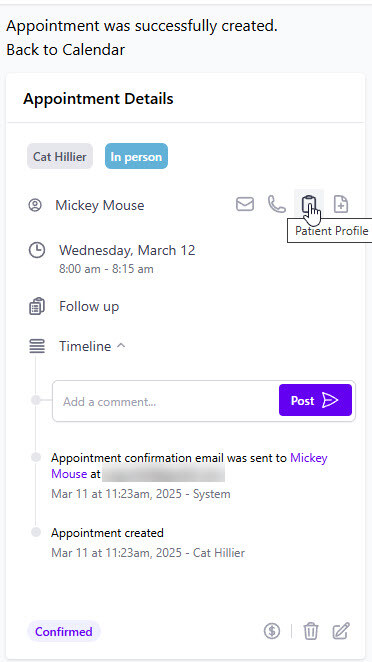Click the Cat Hillier practitioner tag
Viewport: 372px width, 662px height.
[60, 157]
